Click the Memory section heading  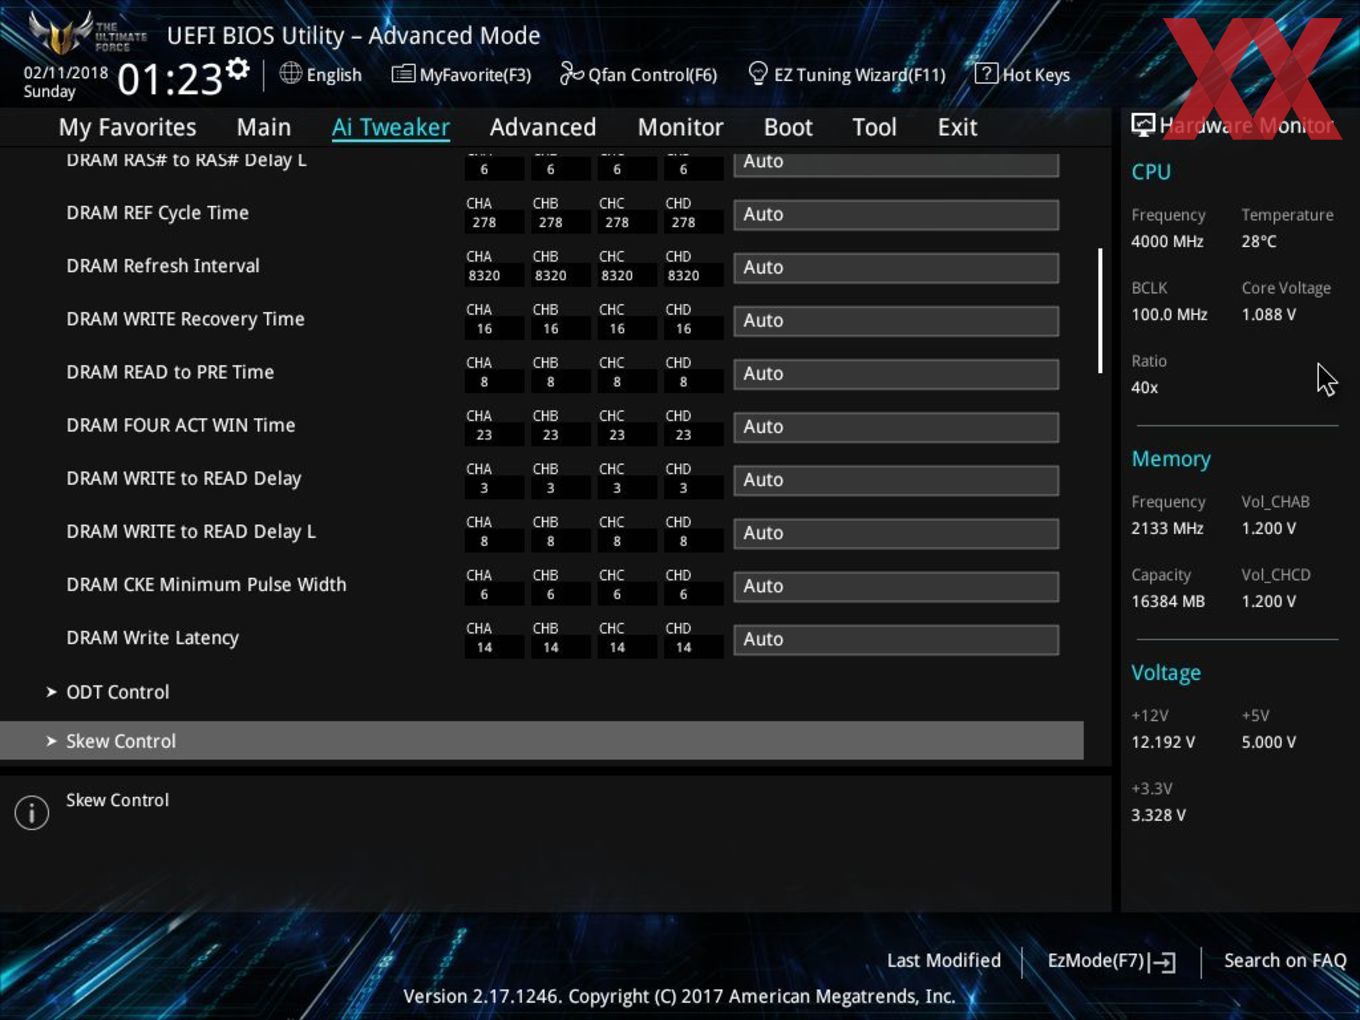[x=1171, y=459]
